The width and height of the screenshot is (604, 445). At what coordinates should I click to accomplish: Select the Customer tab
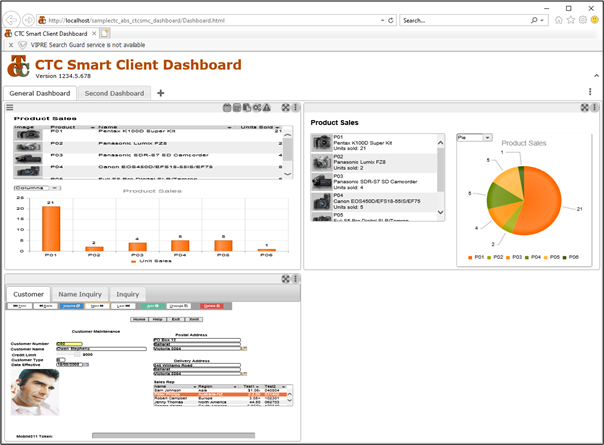pyautogui.click(x=29, y=294)
